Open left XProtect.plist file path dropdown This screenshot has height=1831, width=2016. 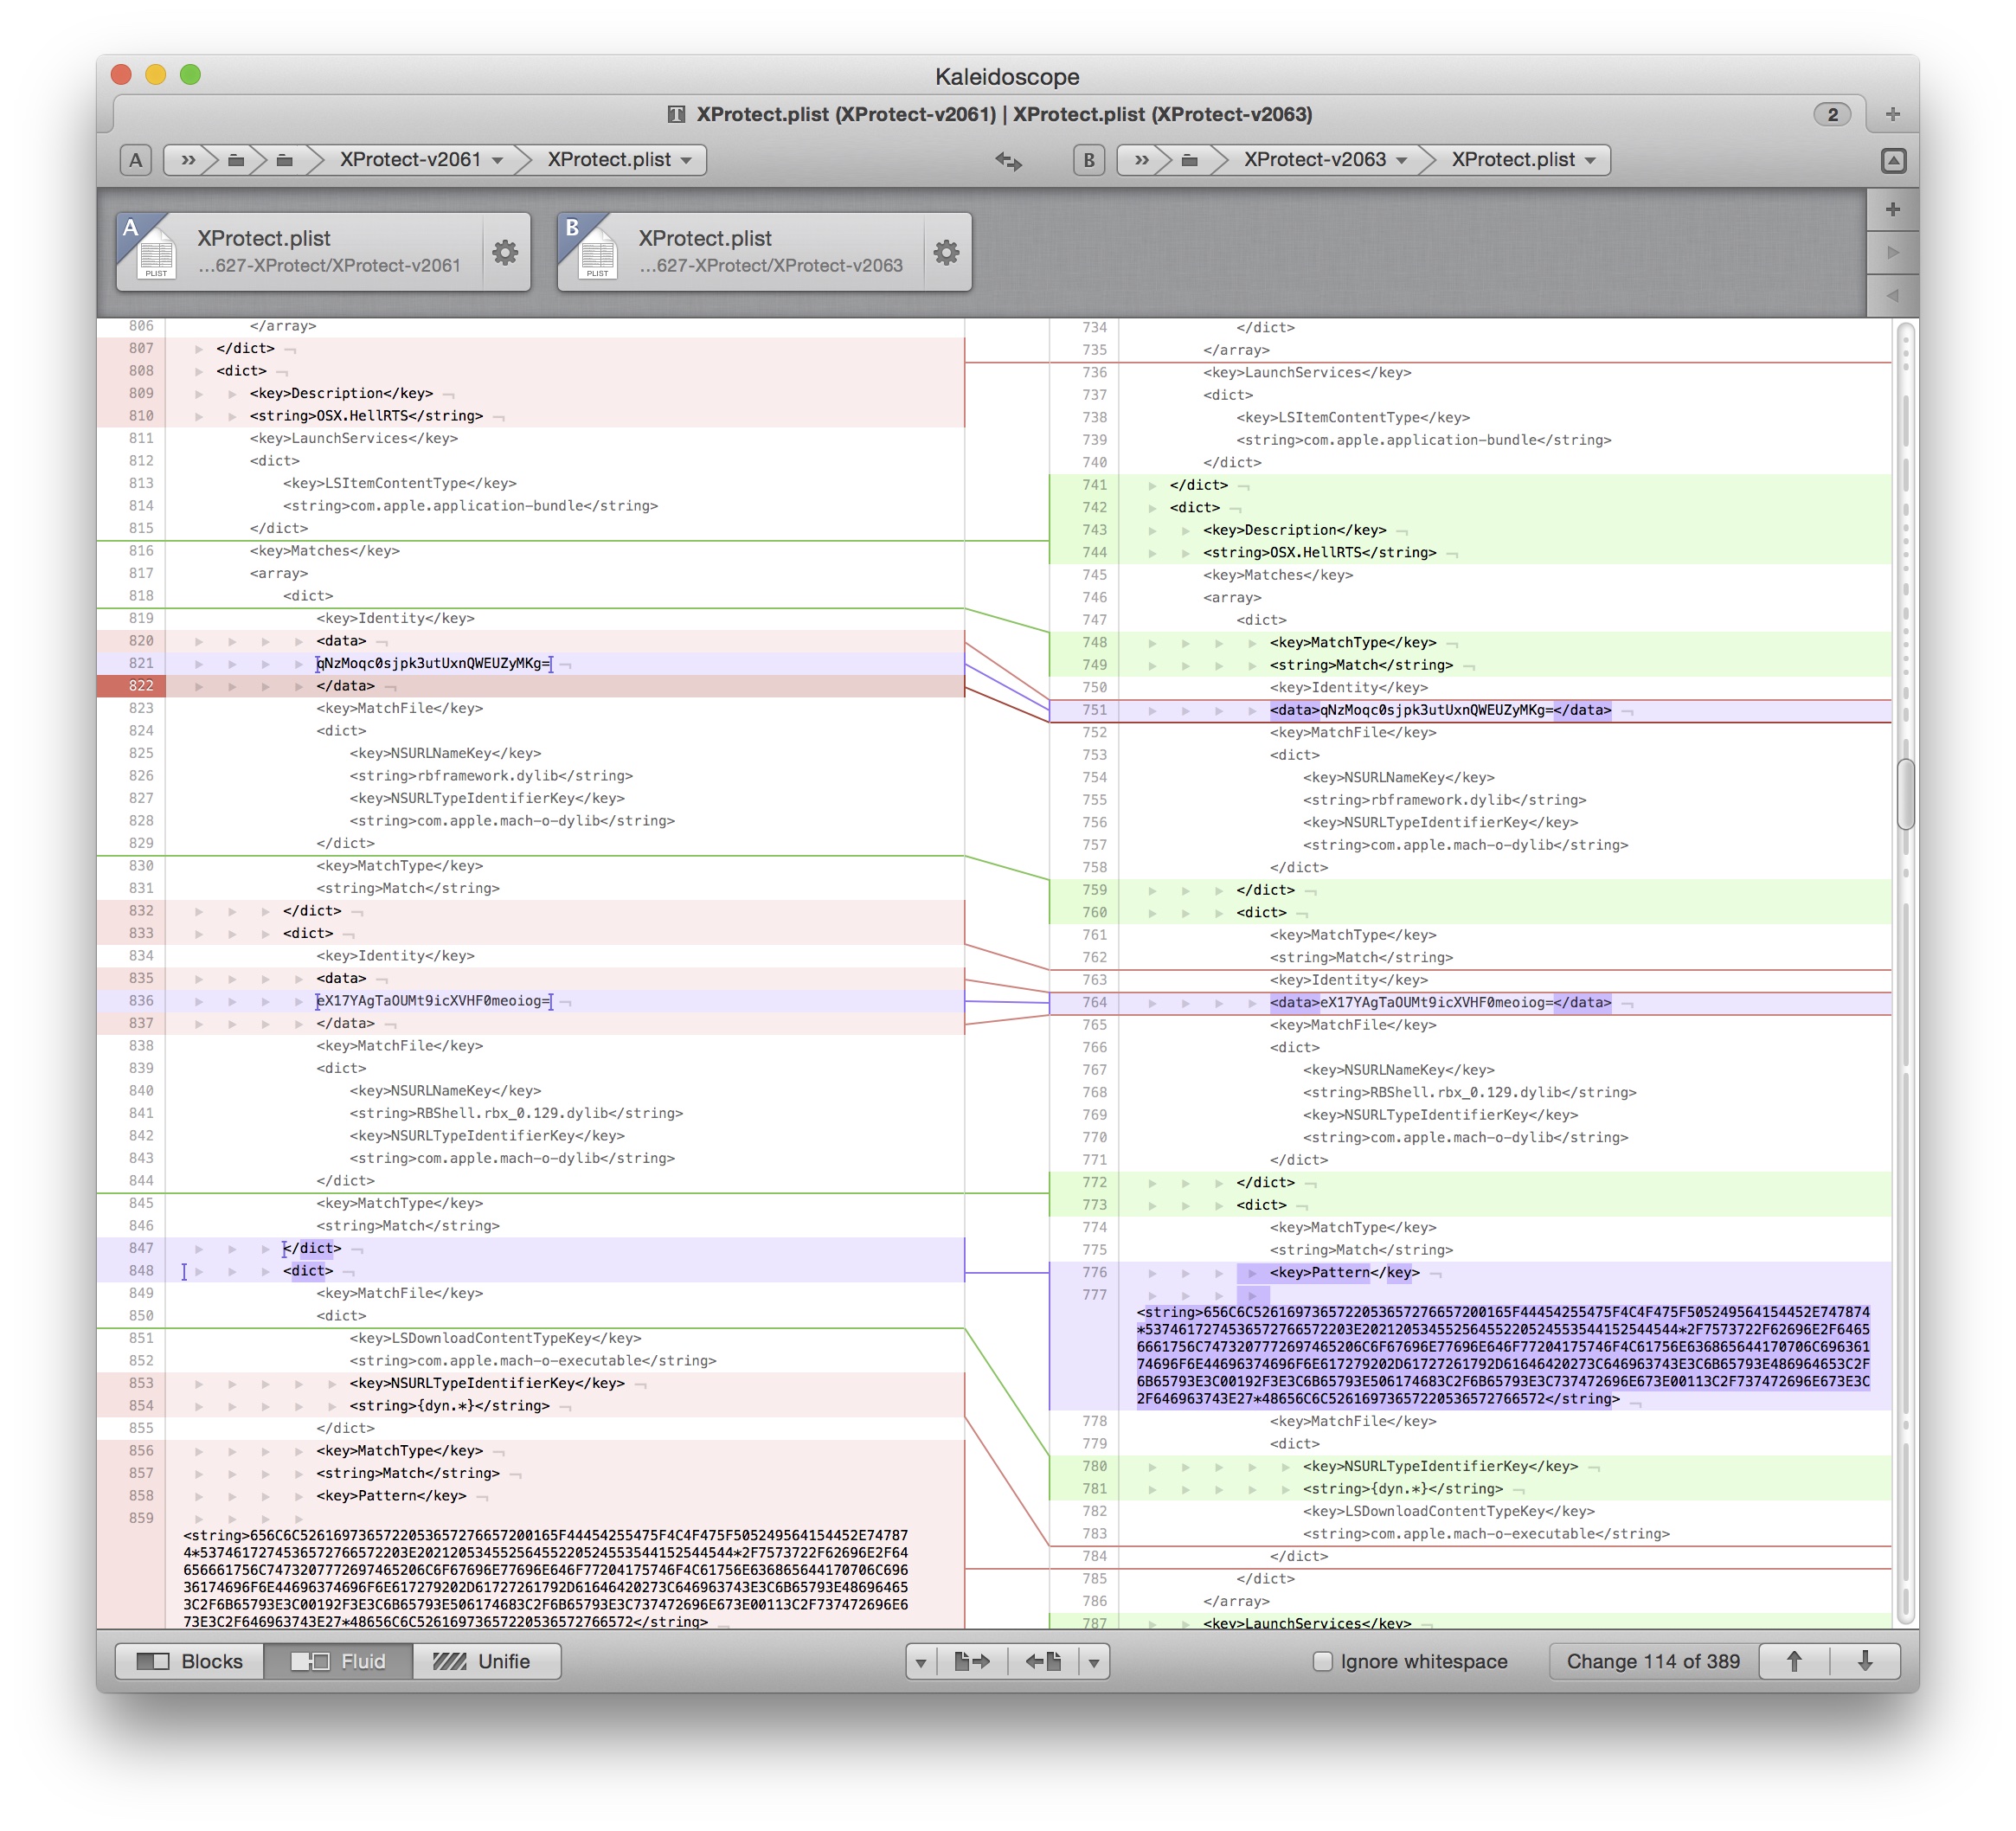tap(619, 160)
